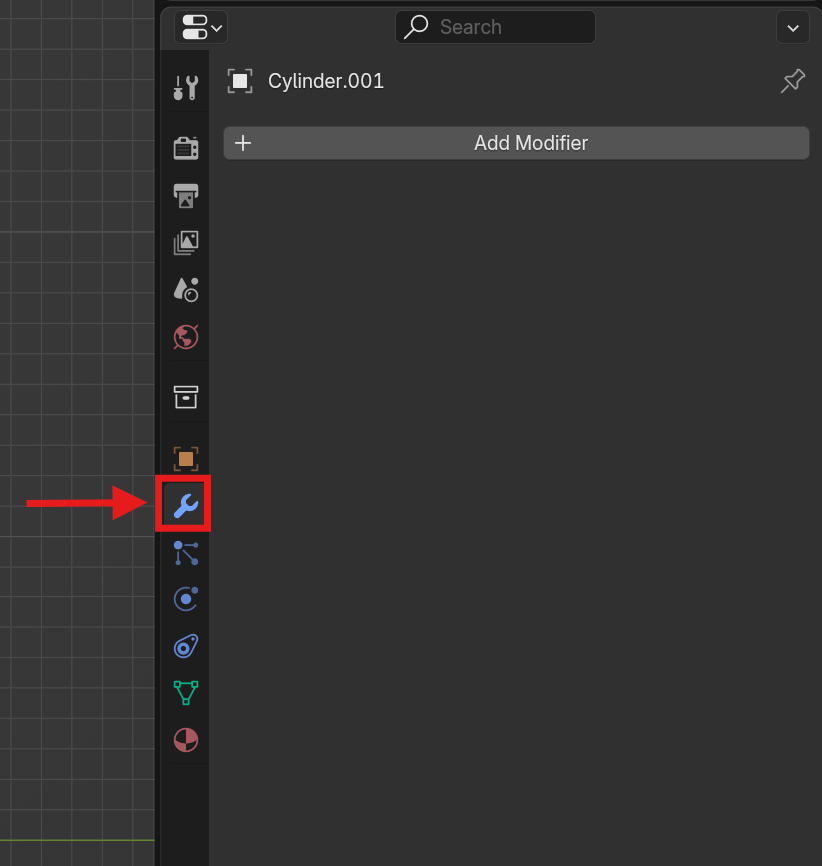Open the Render properties tab
Image resolution: width=822 pixels, height=866 pixels.
click(186, 148)
